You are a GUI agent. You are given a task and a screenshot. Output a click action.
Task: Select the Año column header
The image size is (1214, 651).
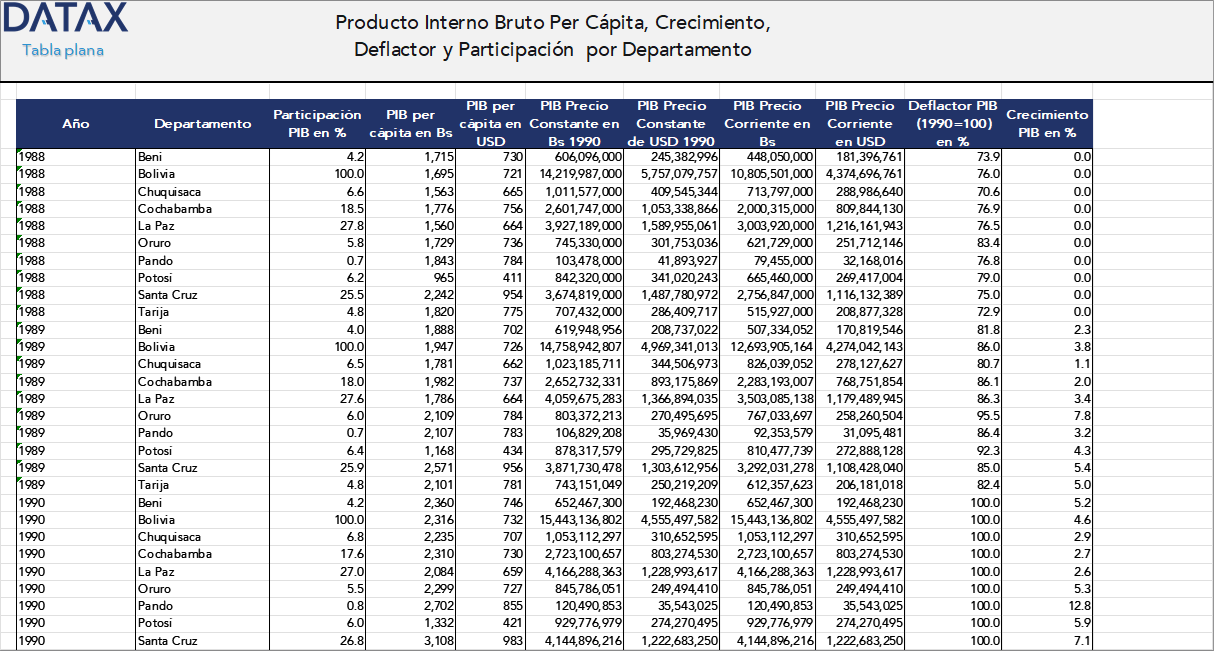tap(74, 124)
